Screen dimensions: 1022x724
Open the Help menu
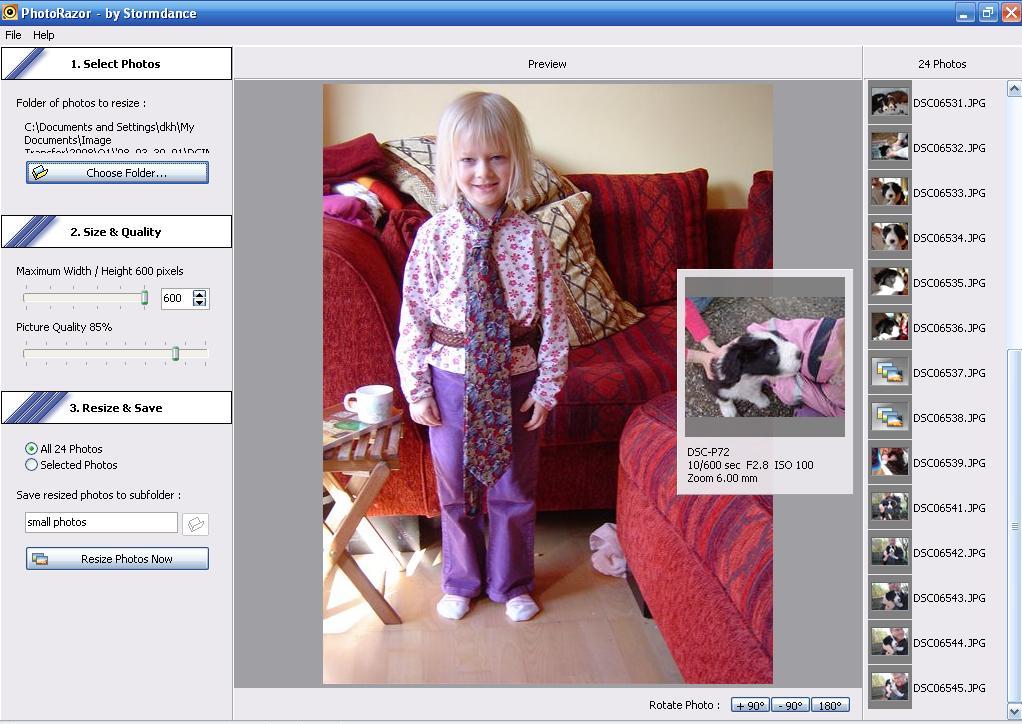[x=44, y=35]
